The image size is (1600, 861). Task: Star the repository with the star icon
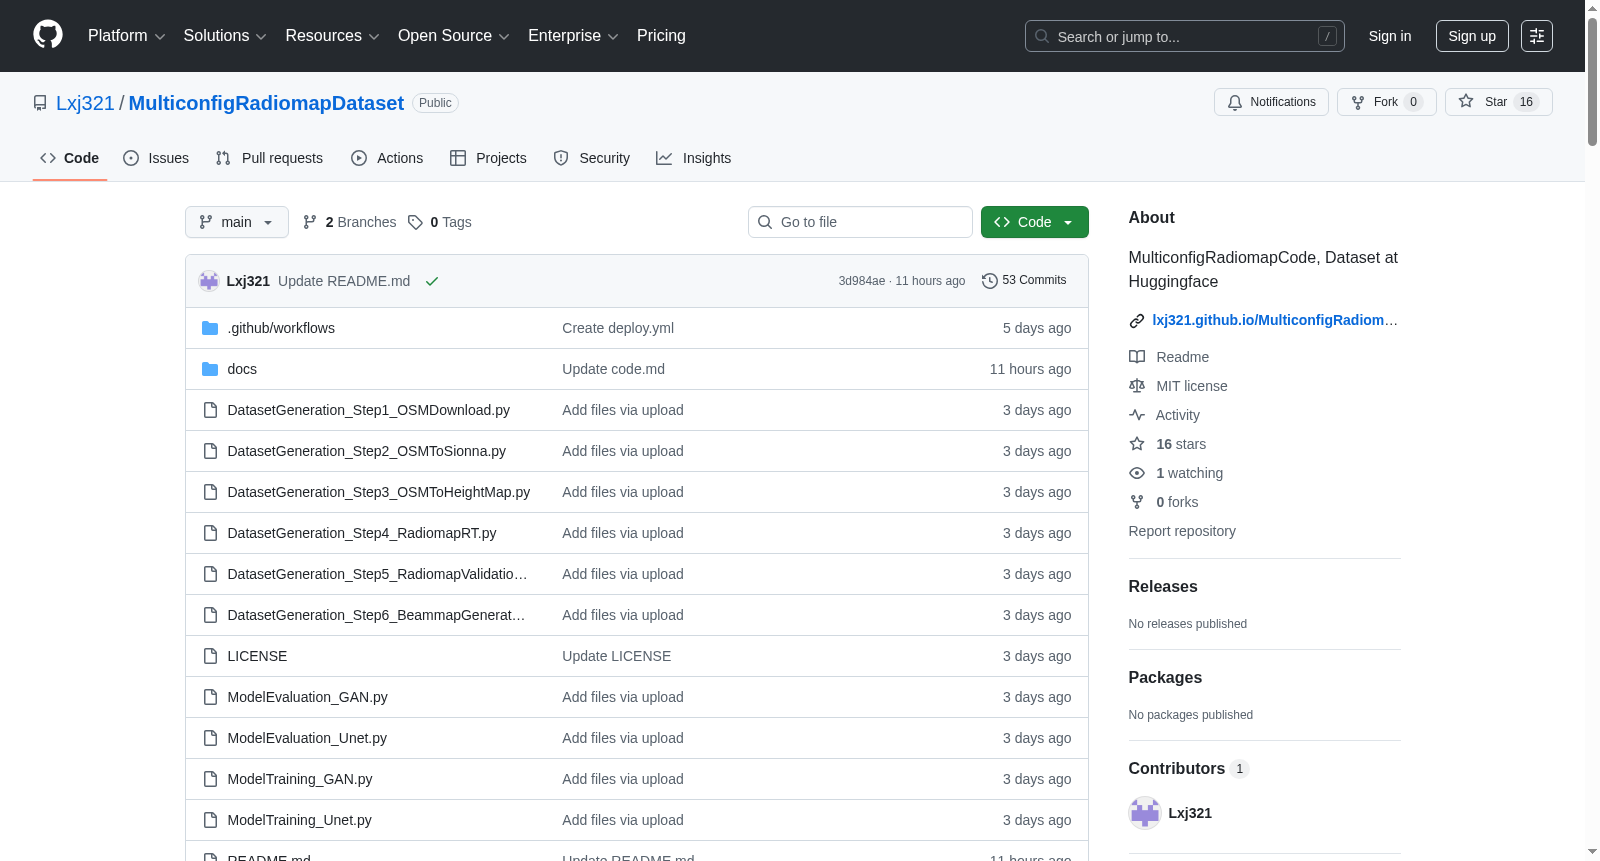pyautogui.click(x=1466, y=101)
